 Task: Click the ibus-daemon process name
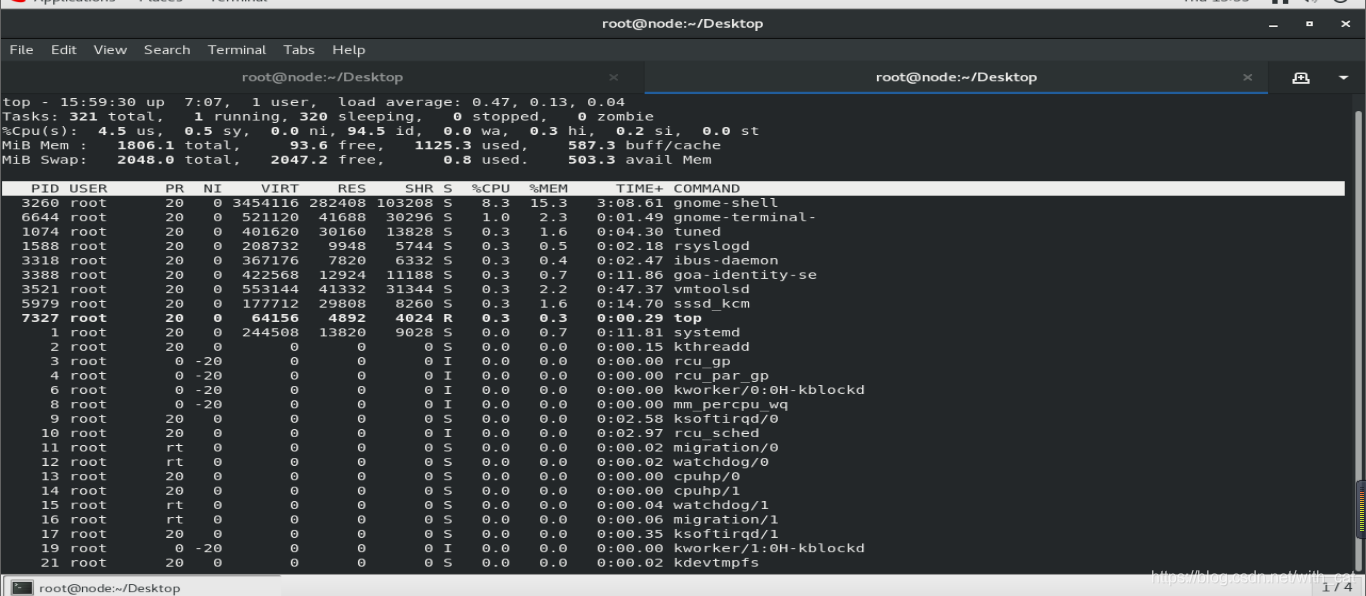(726, 261)
